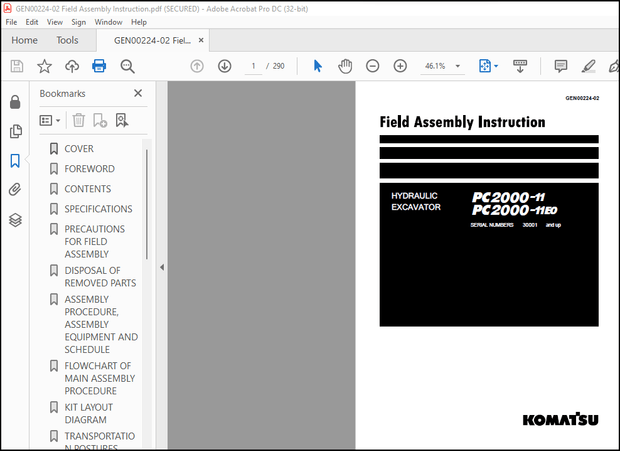This screenshot has width=620, height=451.
Task: Go to the next page arrow
Action: coord(224,66)
